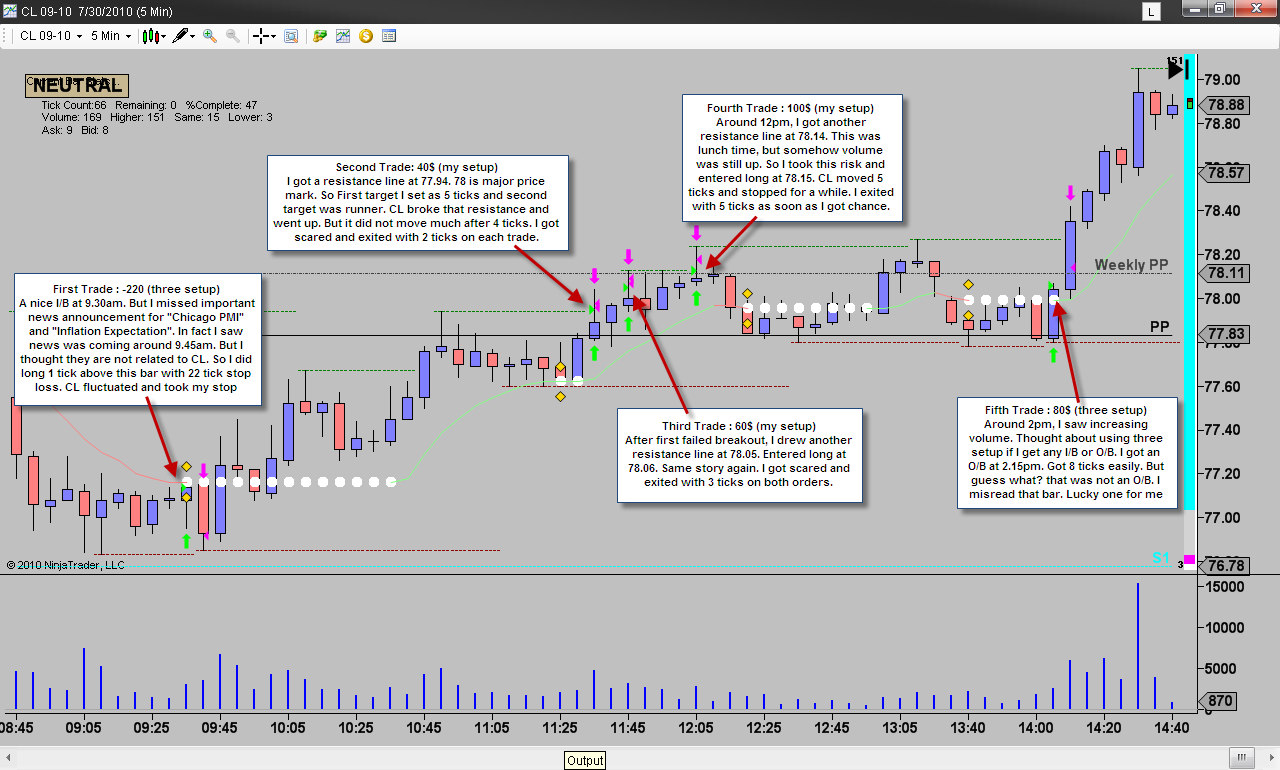Show the Data Box window icon
Image resolution: width=1280 pixels, height=770 pixels.
[291, 36]
